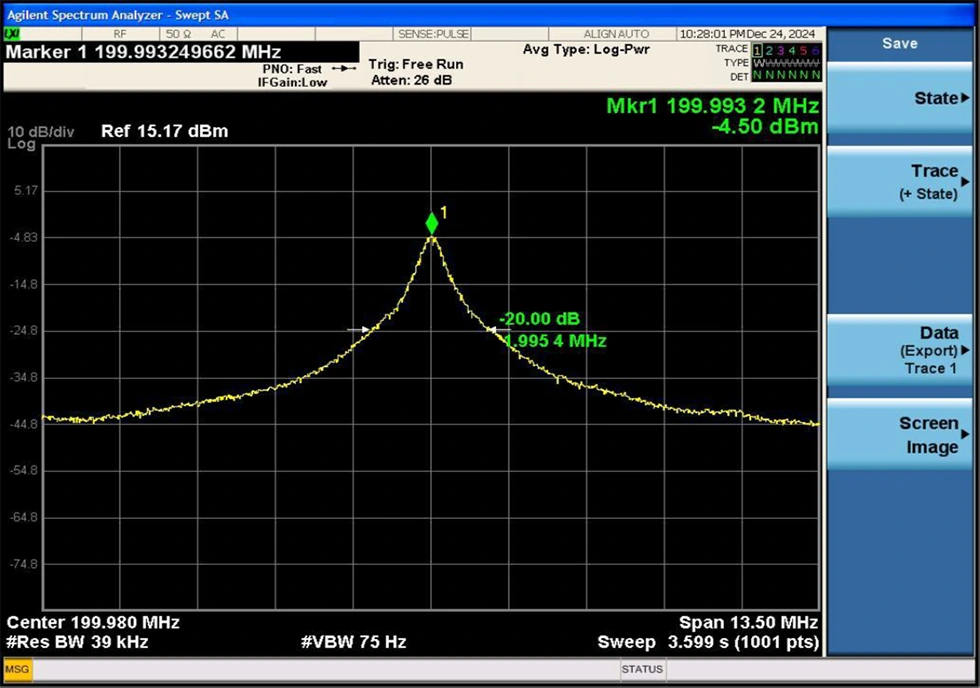Screen dimensions: 980x688
Task: Click the green marker 1 diamond on trace
Action: (x=432, y=224)
